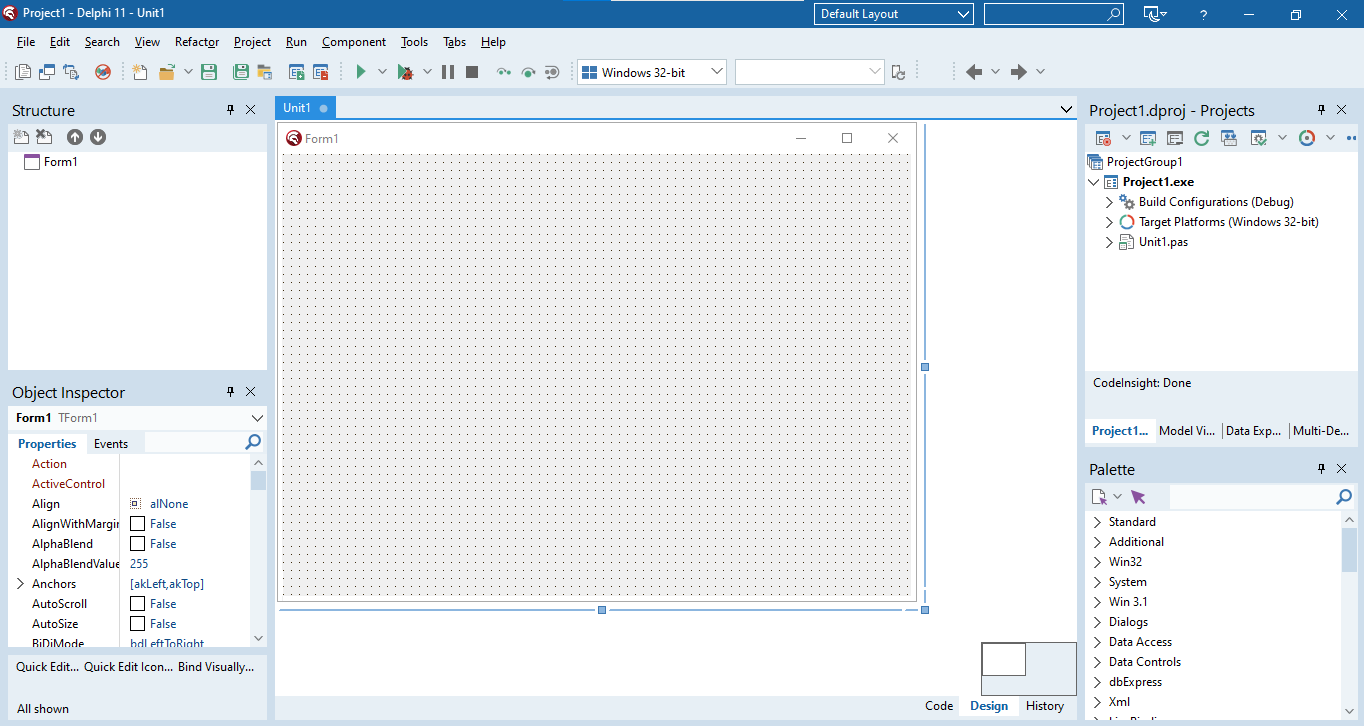Expand the Unit1.pas node
1364x726 pixels.
(x=1109, y=242)
